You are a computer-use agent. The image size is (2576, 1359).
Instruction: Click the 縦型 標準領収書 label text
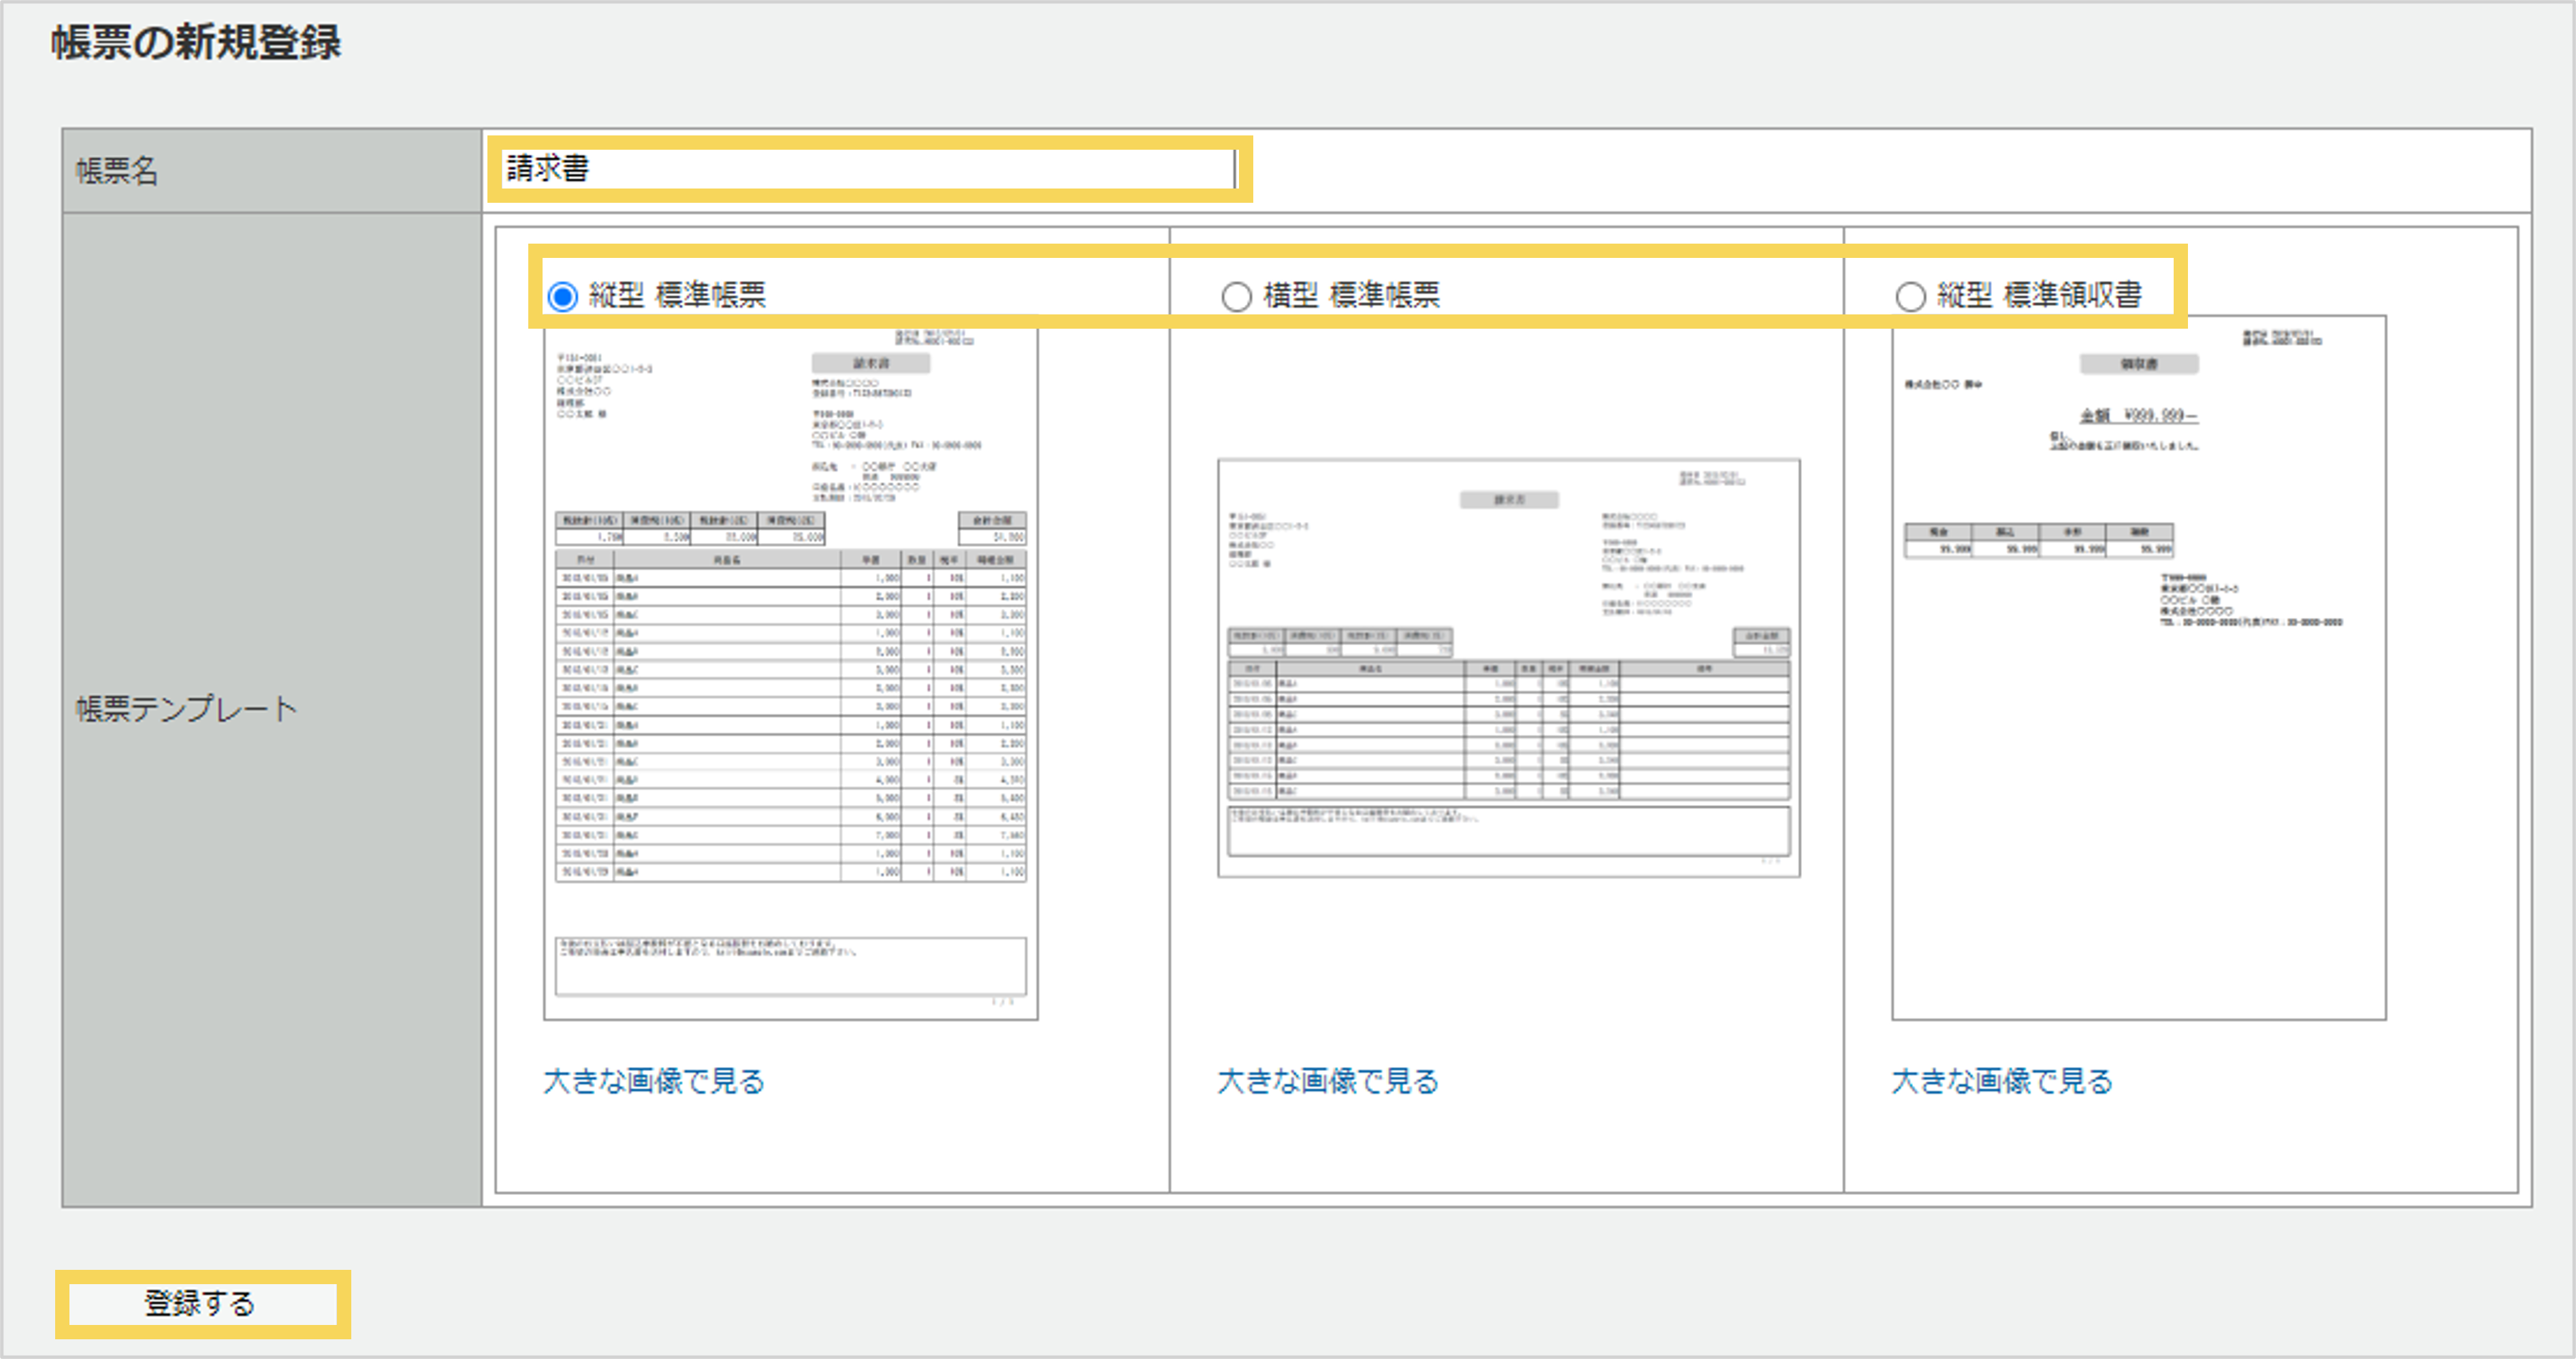tap(2039, 295)
